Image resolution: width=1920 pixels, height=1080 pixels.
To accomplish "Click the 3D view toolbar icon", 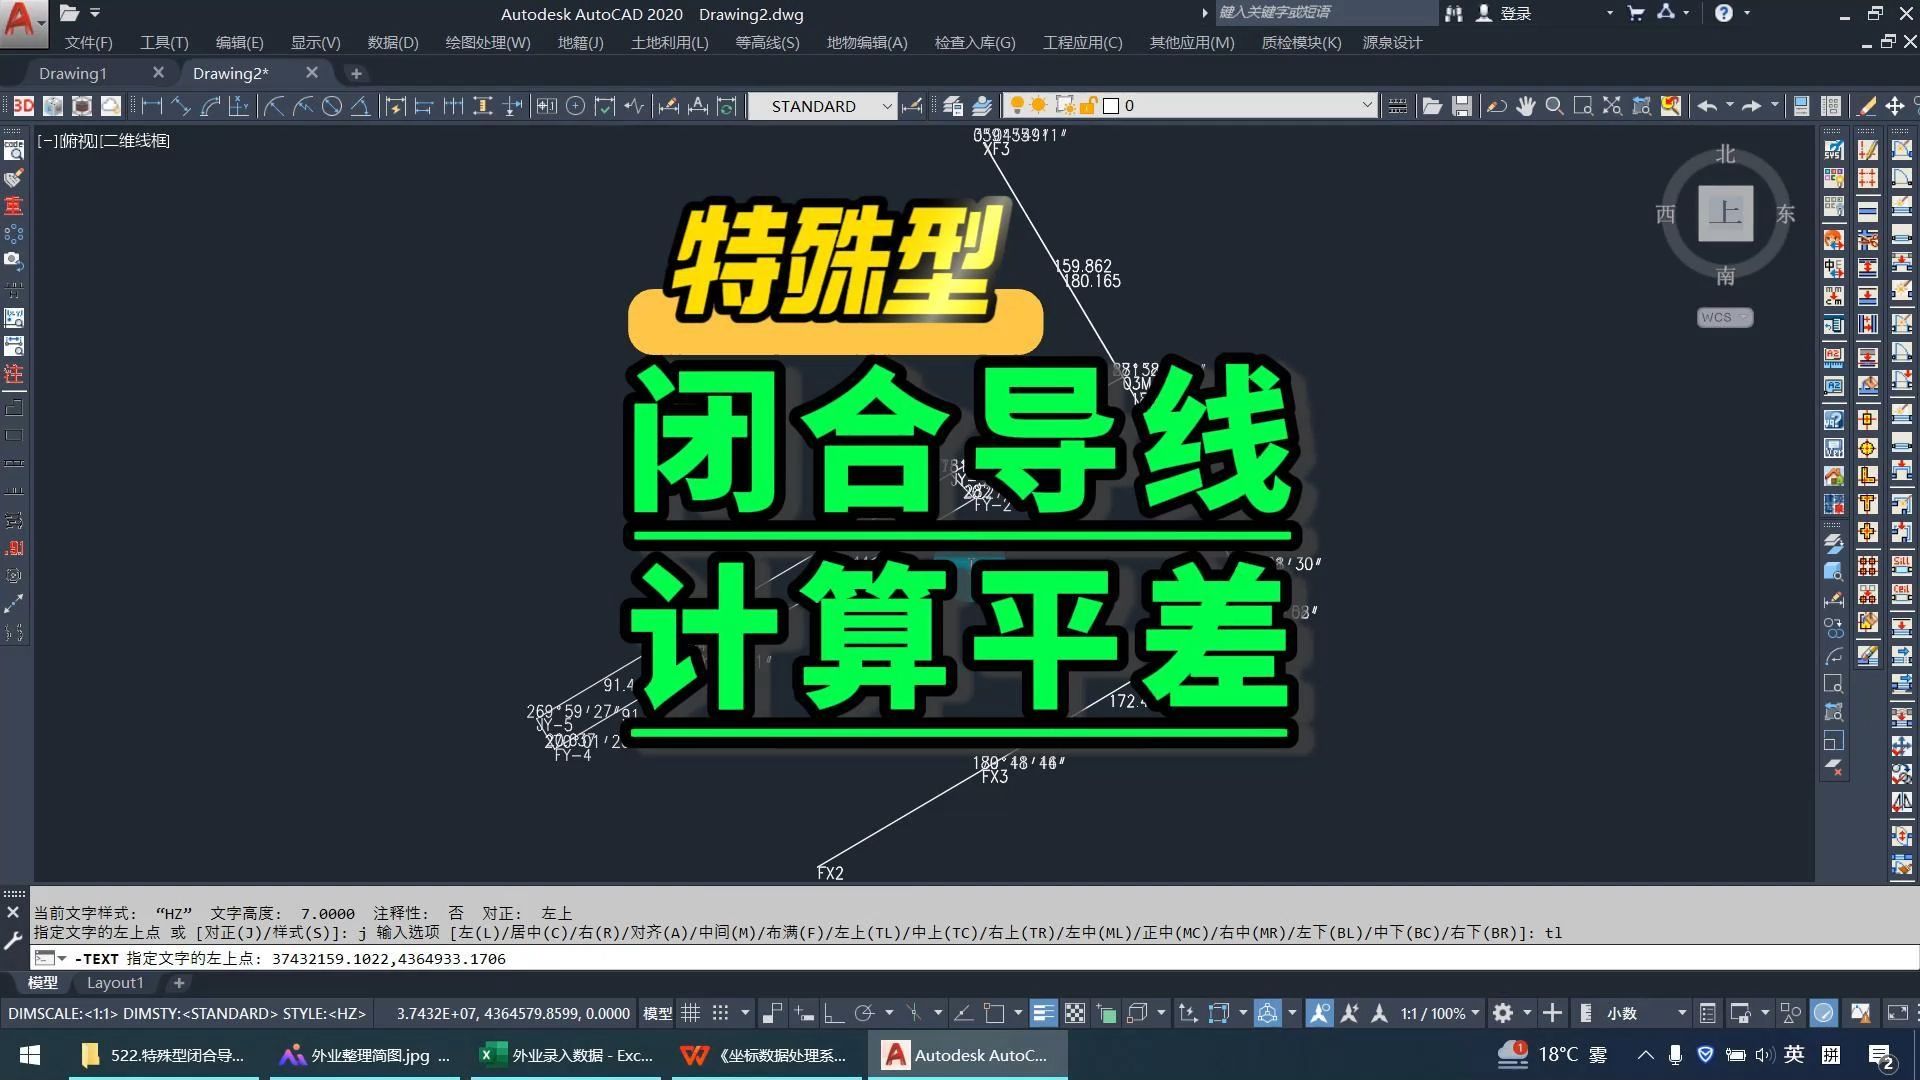I will pyautogui.click(x=23, y=106).
